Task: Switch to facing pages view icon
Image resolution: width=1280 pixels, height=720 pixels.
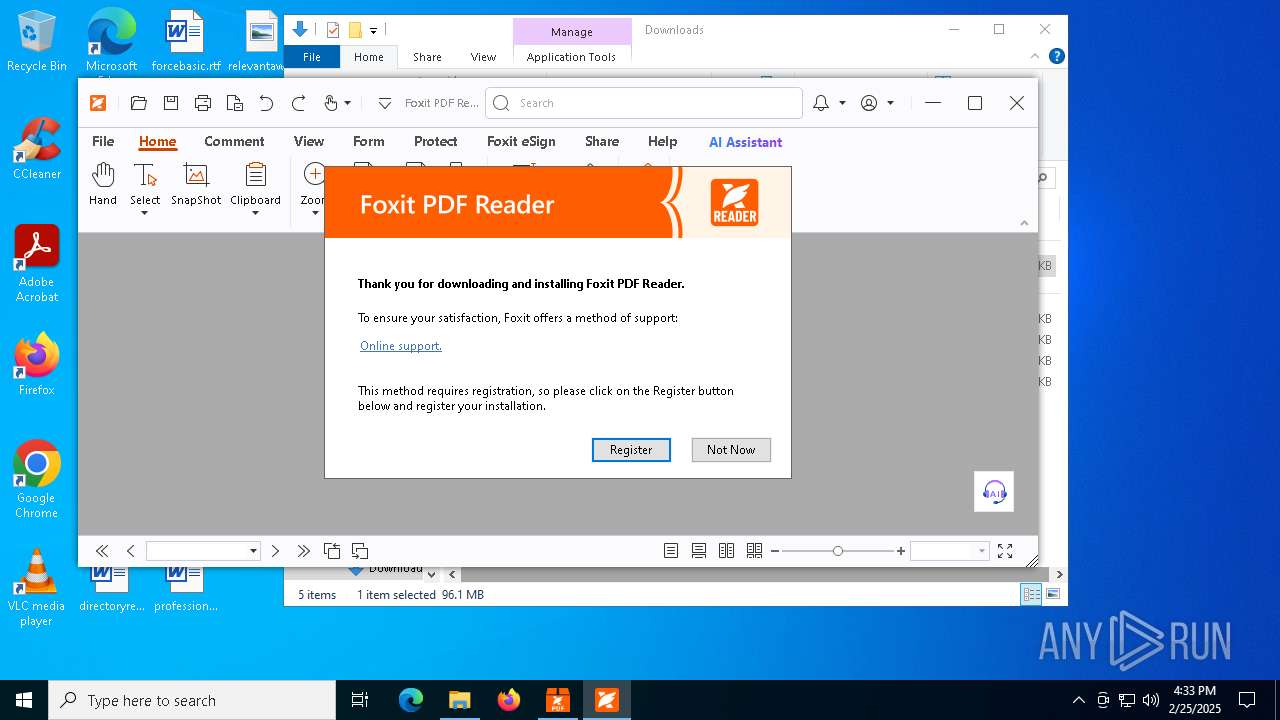Action: click(x=727, y=551)
